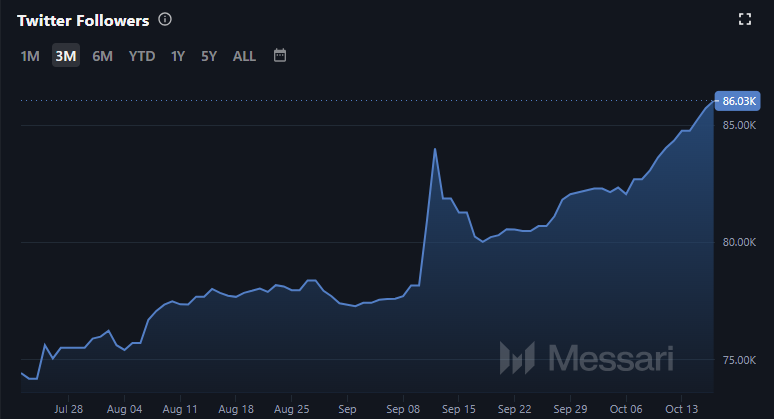Click the Twitter Followers chart title
This screenshot has width=774, height=419.
pyautogui.click(x=83, y=21)
